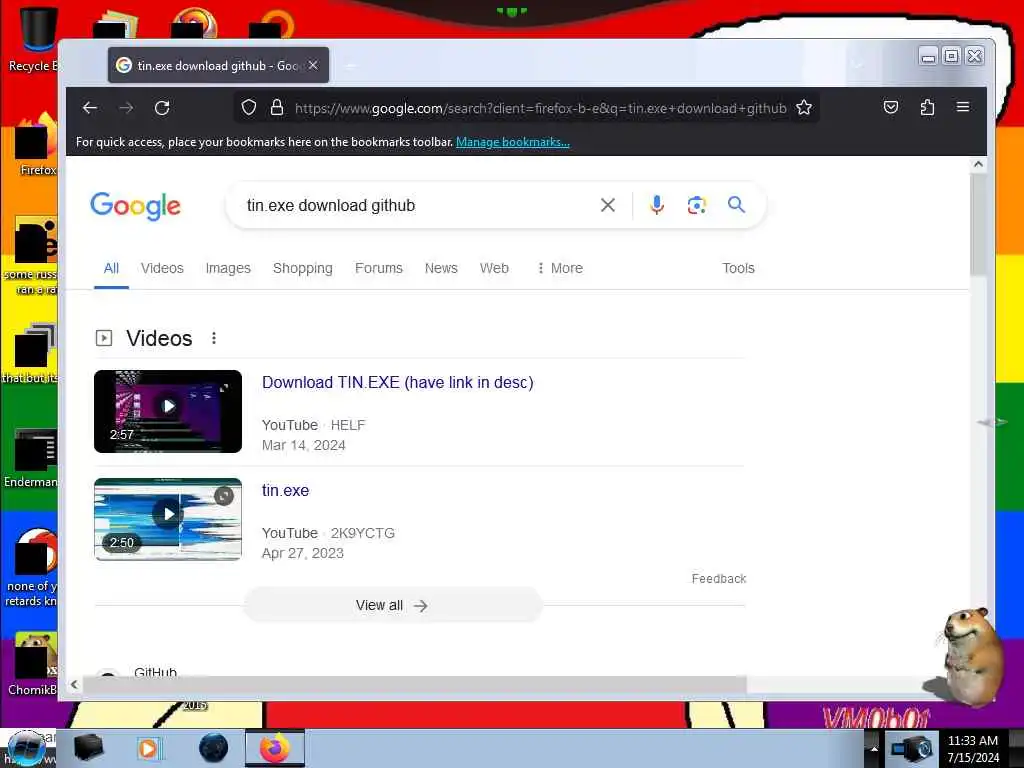Image resolution: width=1024 pixels, height=768 pixels.
Task: Close the tin.exe download github tab
Action: click(313, 65)
